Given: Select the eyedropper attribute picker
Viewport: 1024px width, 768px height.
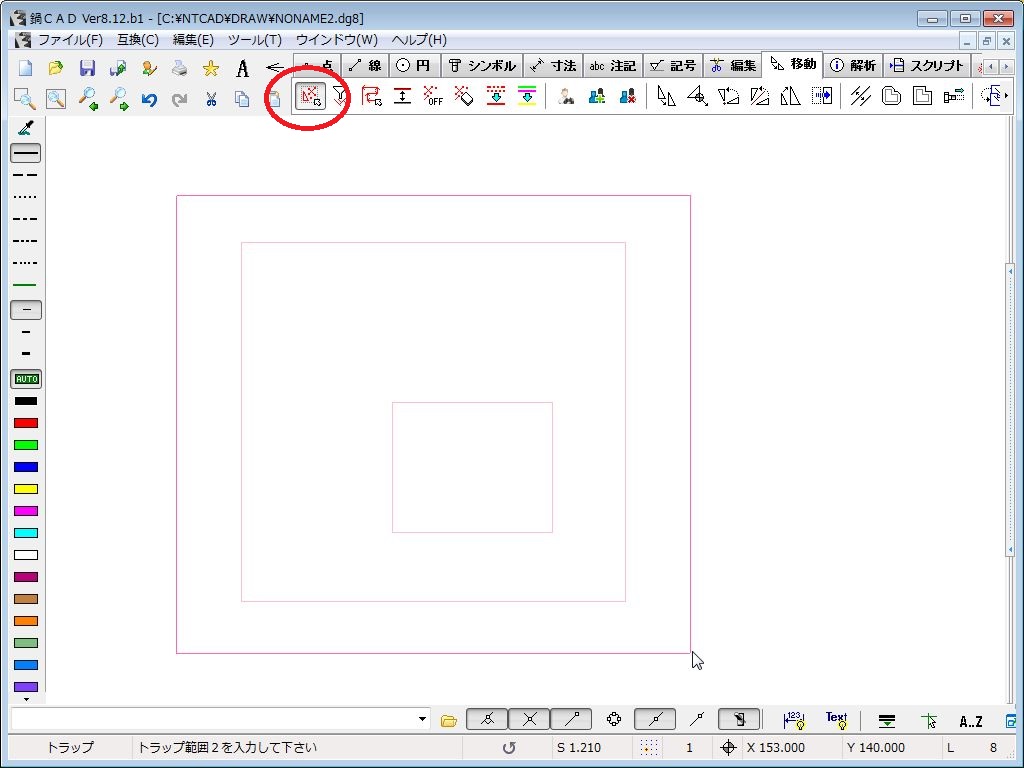Looking at the screenshot, I should [x=25, y=128].
